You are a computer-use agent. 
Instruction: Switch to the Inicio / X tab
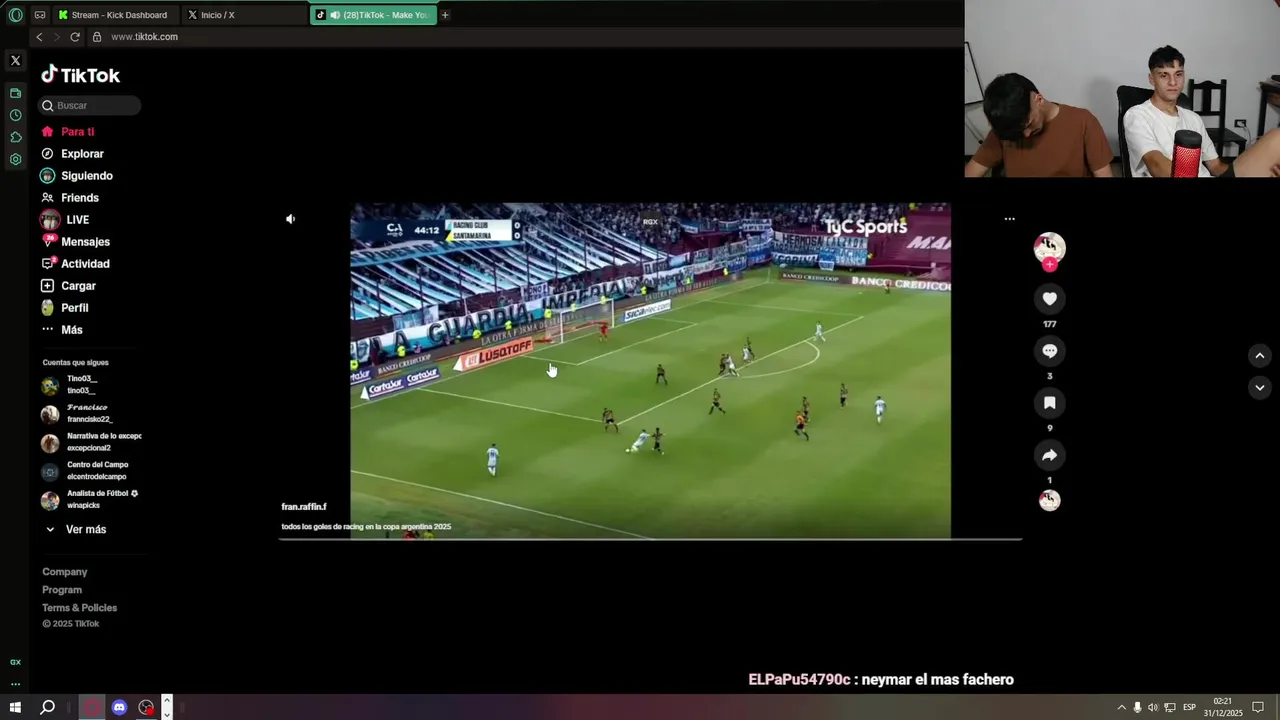(x=245, y=15)
